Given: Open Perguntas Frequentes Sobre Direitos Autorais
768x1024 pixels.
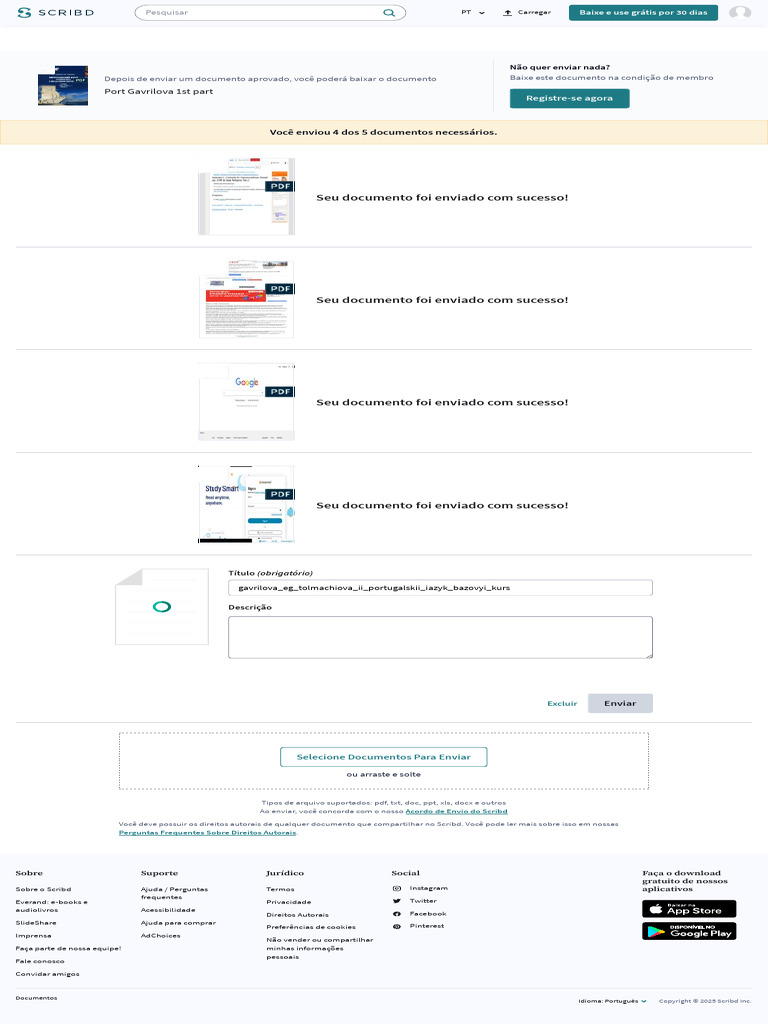Looking at the screenshot, I should (208, 833).
